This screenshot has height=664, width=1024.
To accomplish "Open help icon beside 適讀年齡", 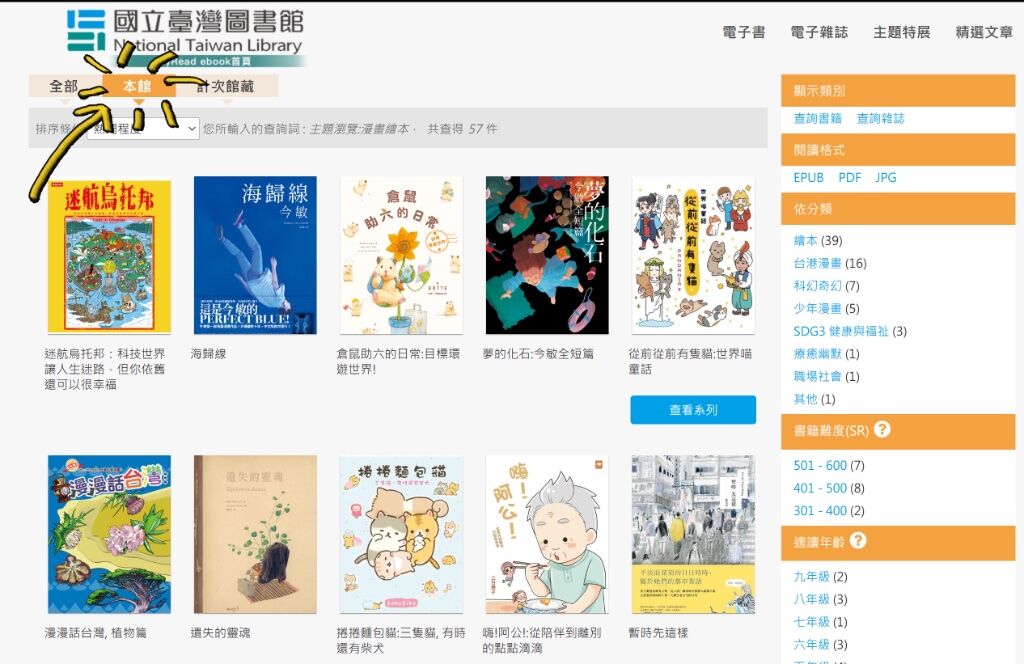I will [x=857, y=540].
